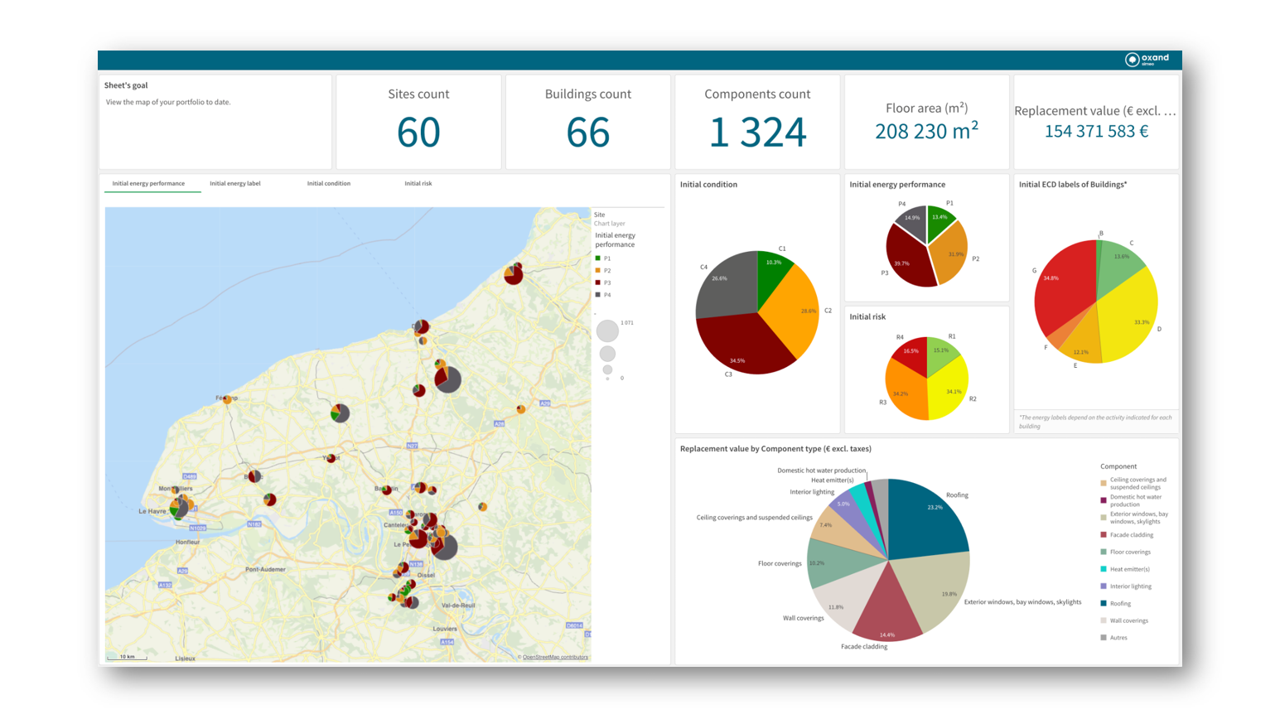Select the Initial risk tab
Viewport: 1280px width, 719px height.
[418, 184]
